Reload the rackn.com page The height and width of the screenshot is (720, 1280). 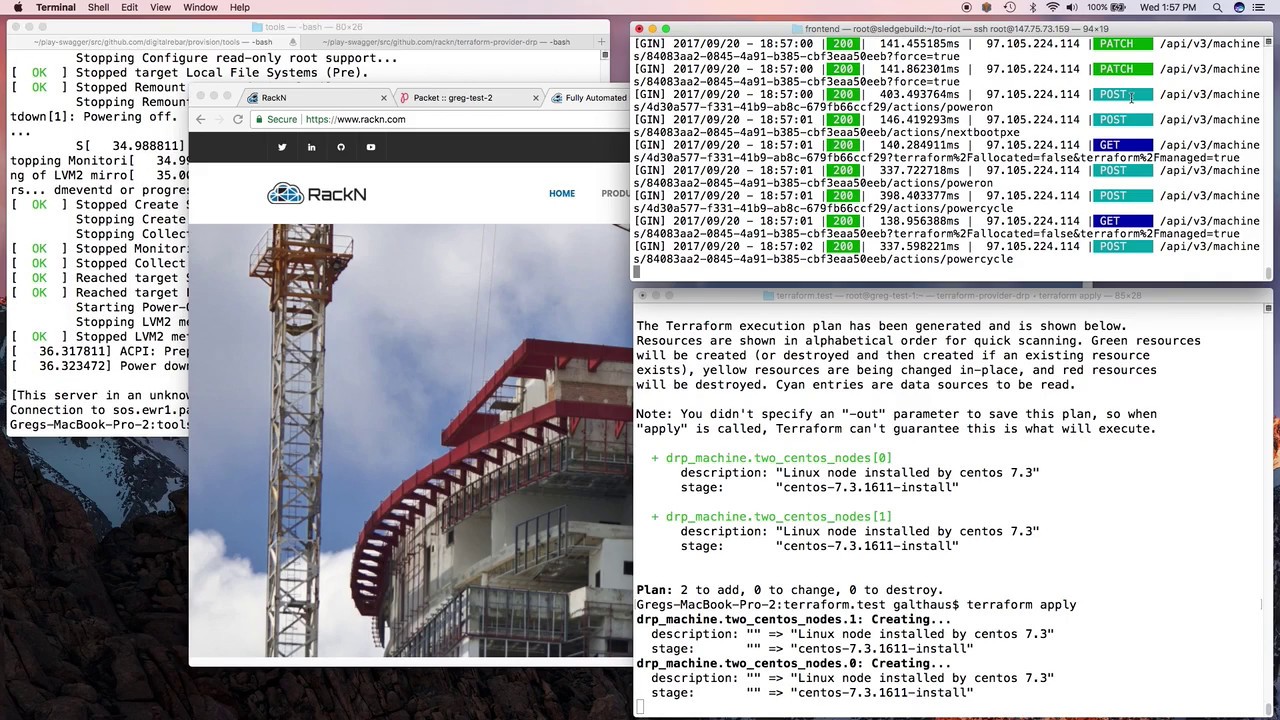(238, 119)
